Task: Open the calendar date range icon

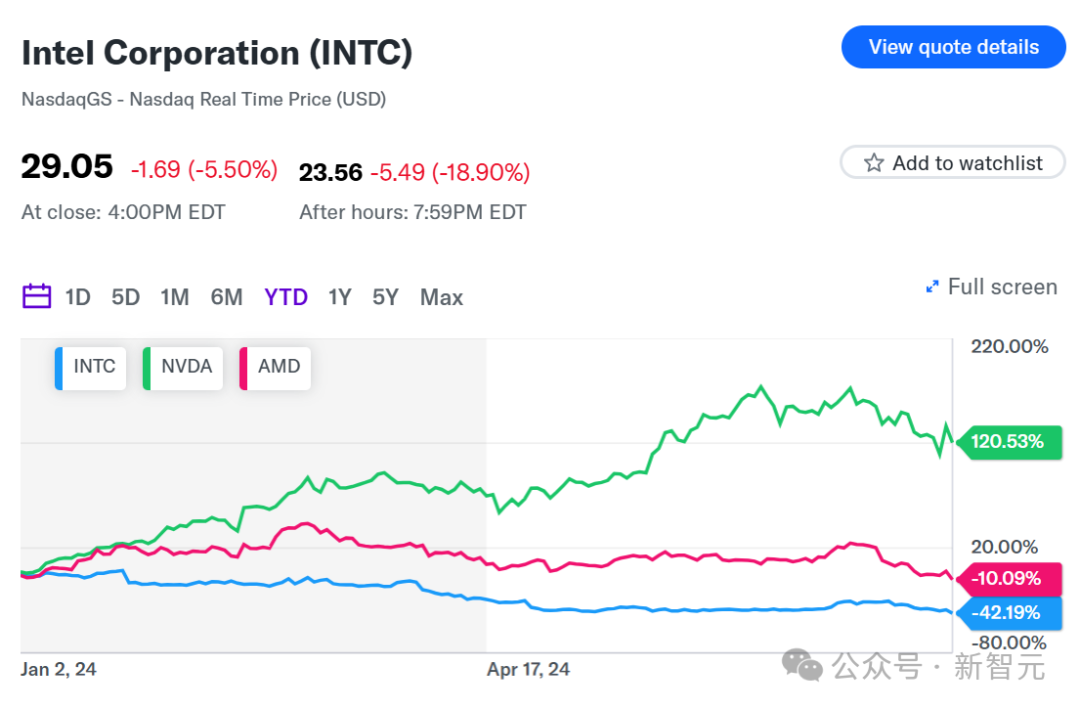Action: click(37, 296)
